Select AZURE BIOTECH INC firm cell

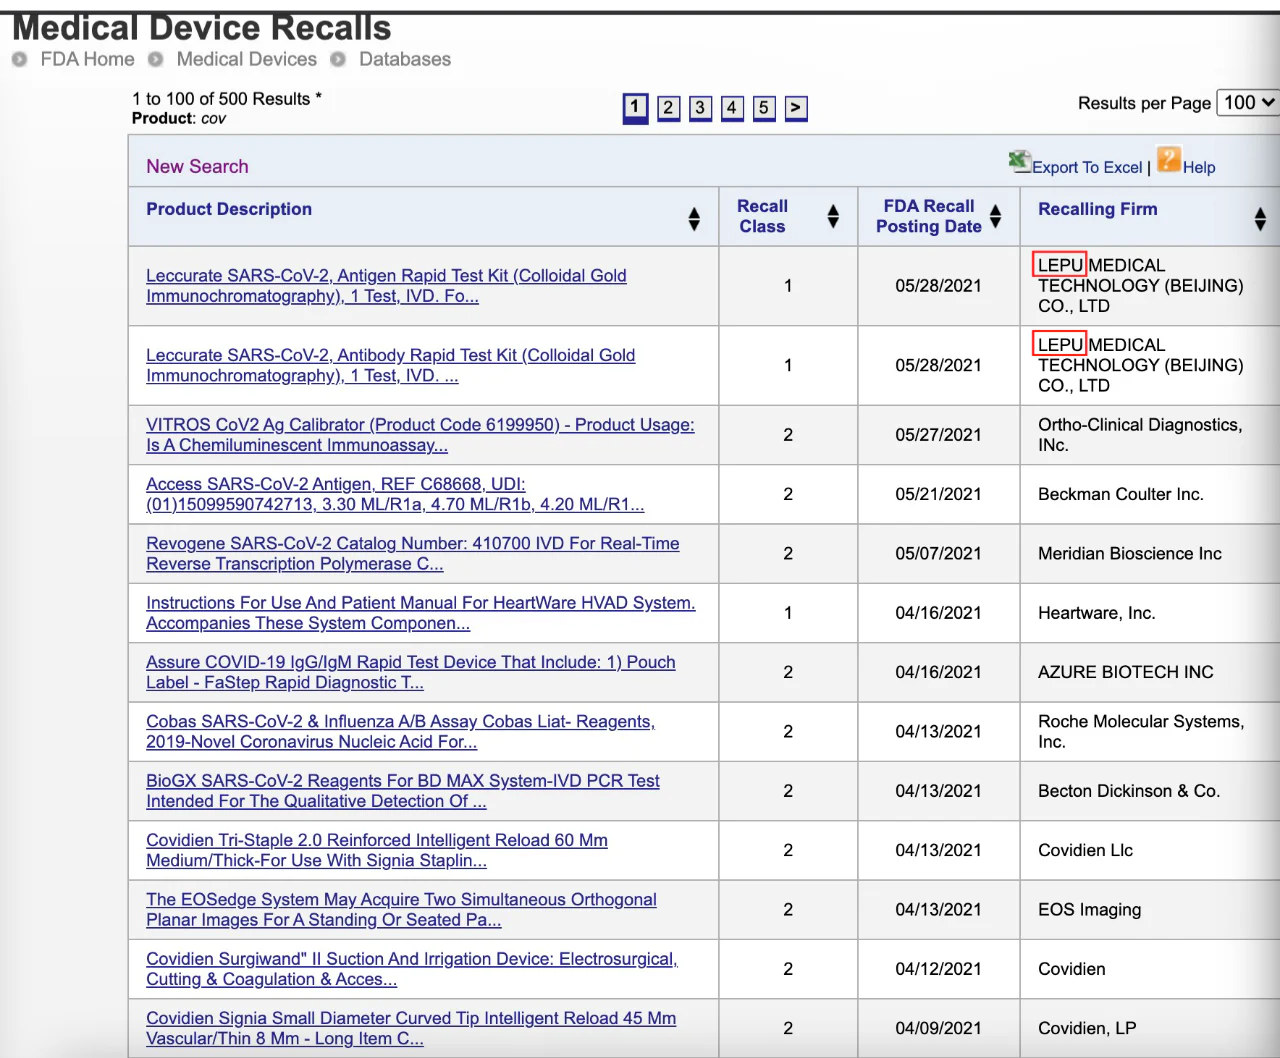(x=1149, y=672)
